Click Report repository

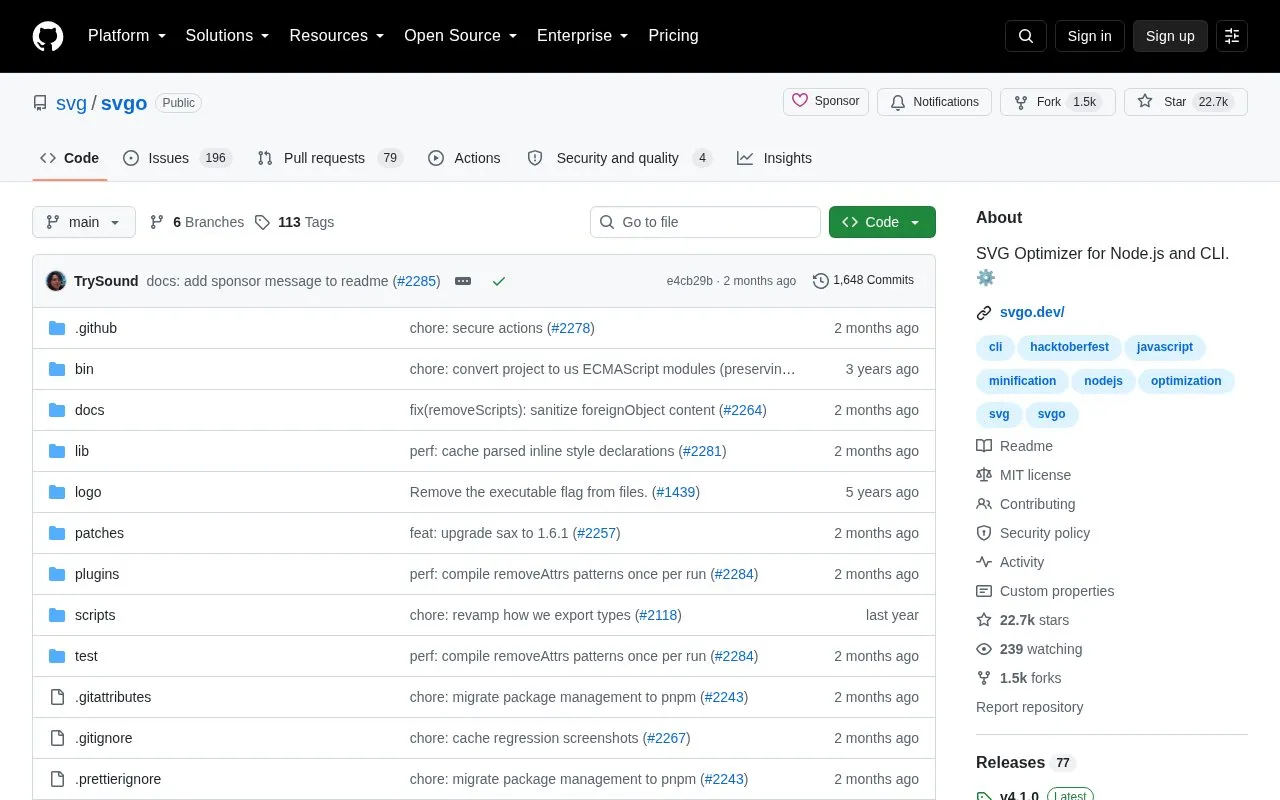click(1029, 707)
